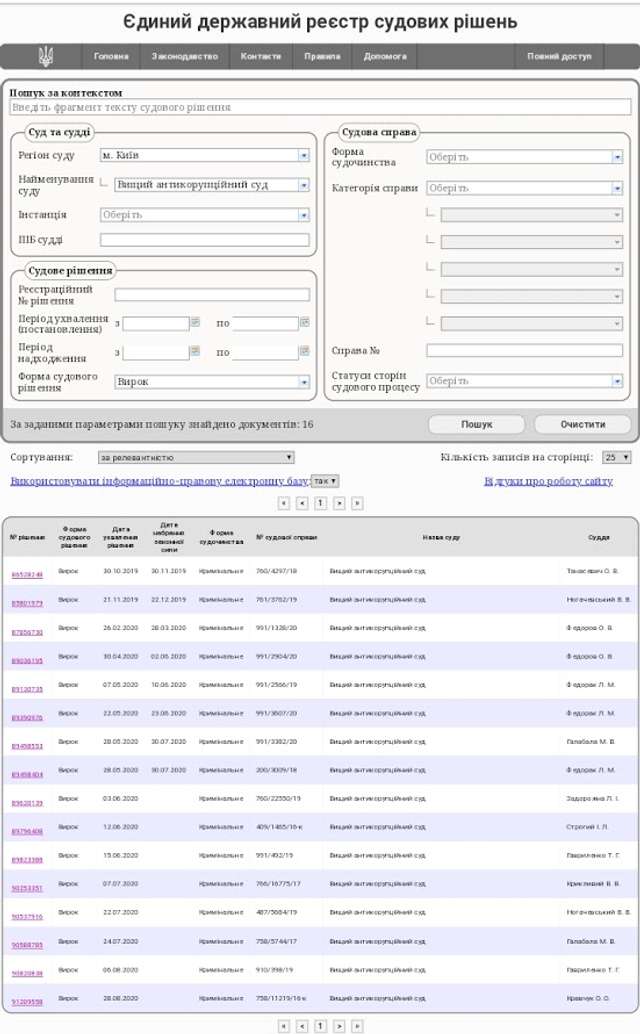Click the Очистити button to clear form
The width and height of the screenshot is (640, 1034).
coord(582,424)
